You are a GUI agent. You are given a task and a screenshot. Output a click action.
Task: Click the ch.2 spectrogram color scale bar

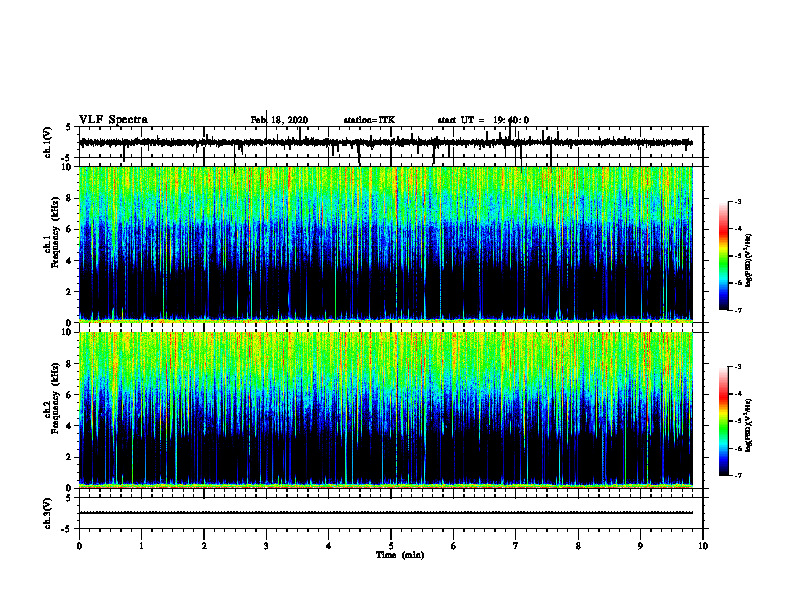point(724,421)
